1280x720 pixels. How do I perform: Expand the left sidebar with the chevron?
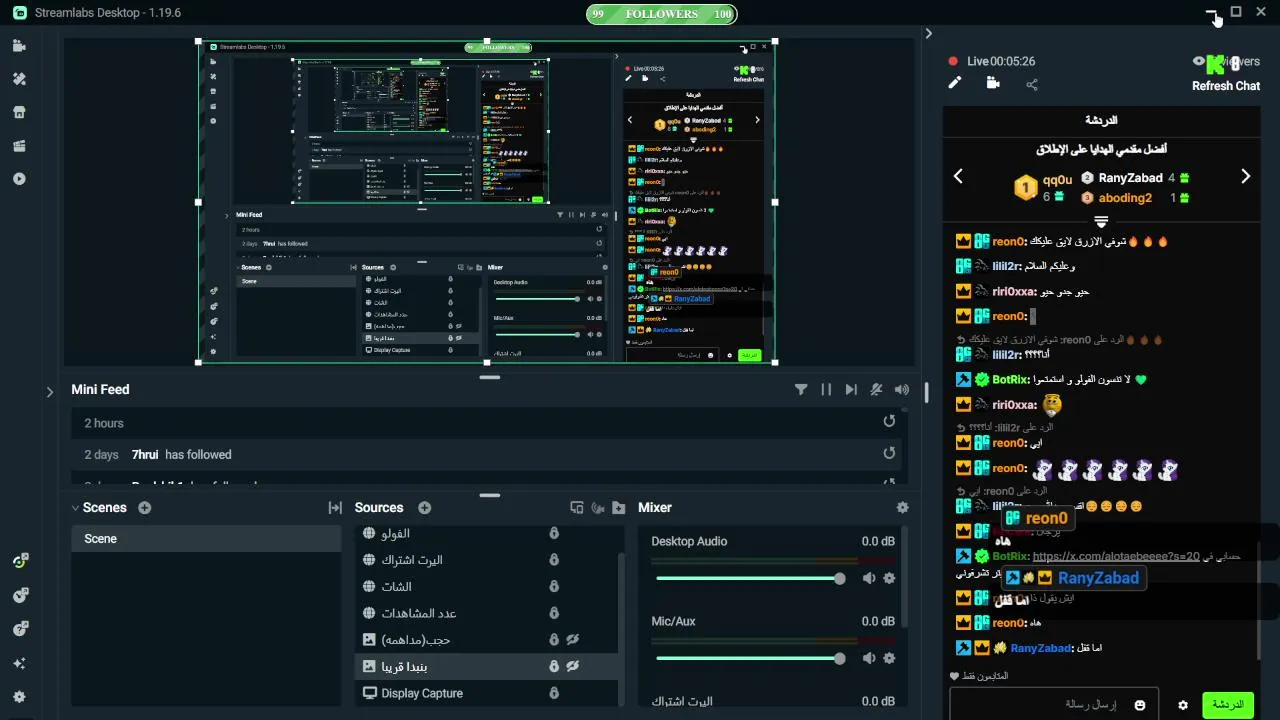pos(50,392)
